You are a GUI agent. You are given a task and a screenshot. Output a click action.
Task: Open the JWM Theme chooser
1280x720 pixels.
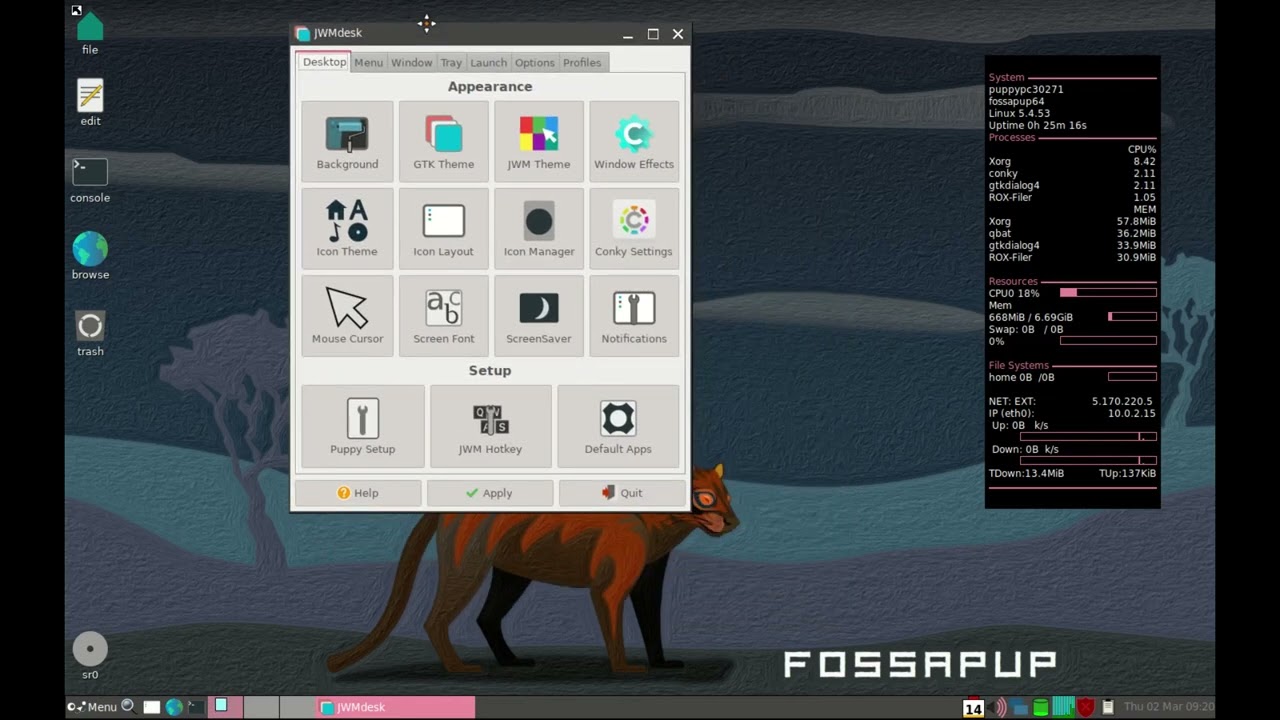tap(538, 141)
